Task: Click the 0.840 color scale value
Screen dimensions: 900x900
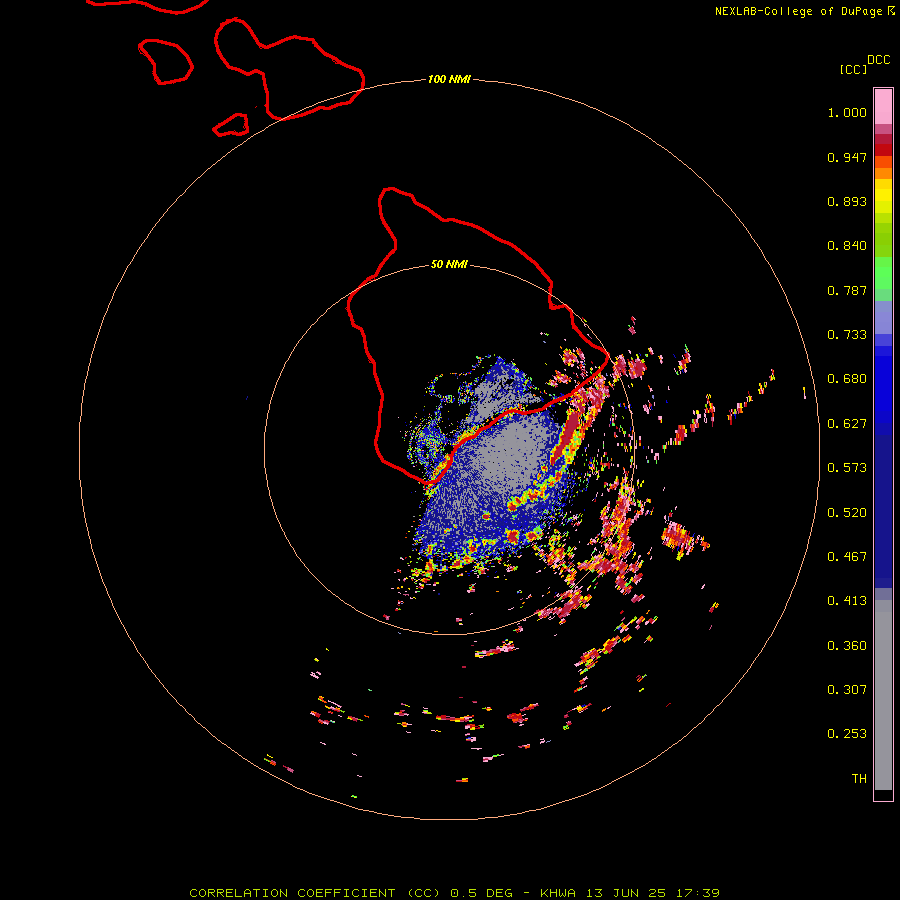Action: pos(847,246)
